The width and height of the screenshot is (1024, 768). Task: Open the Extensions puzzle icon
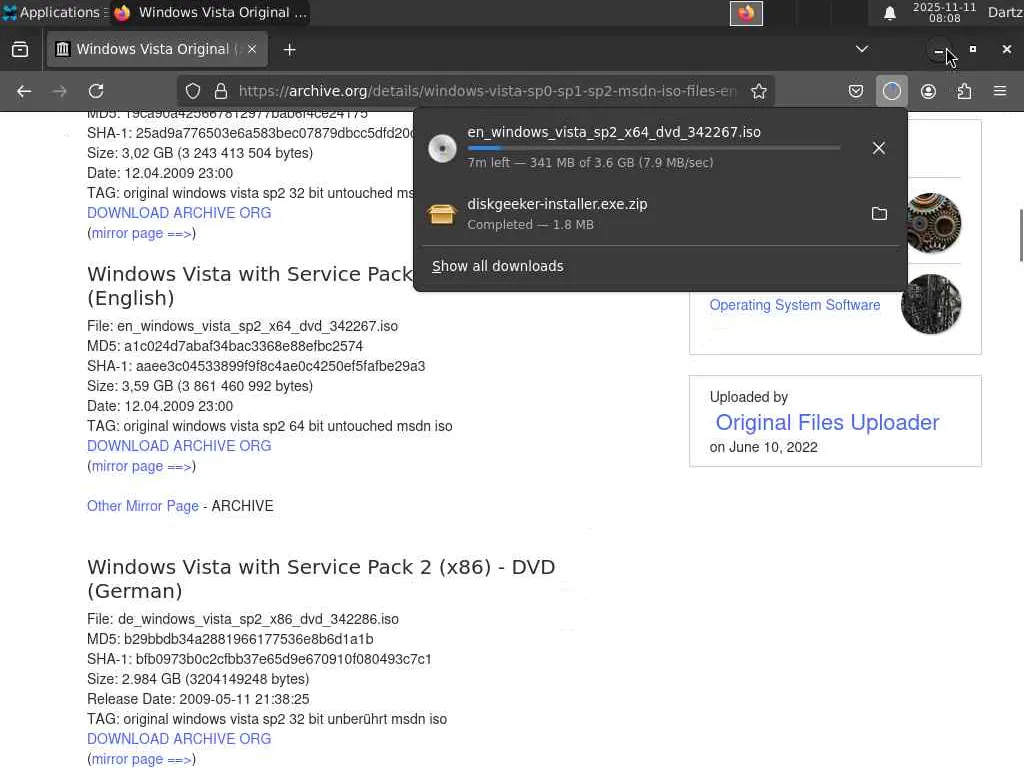(964, 91)
